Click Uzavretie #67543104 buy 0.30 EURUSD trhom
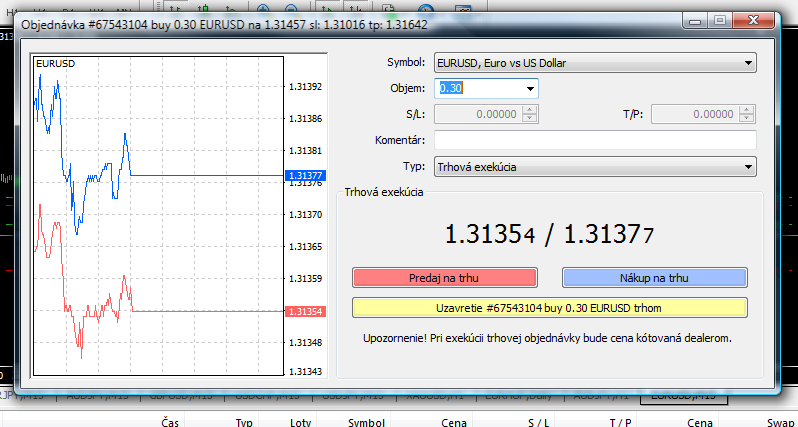This screenshot has width=798, height=427. pyautogui.click(x=550, y=308)
